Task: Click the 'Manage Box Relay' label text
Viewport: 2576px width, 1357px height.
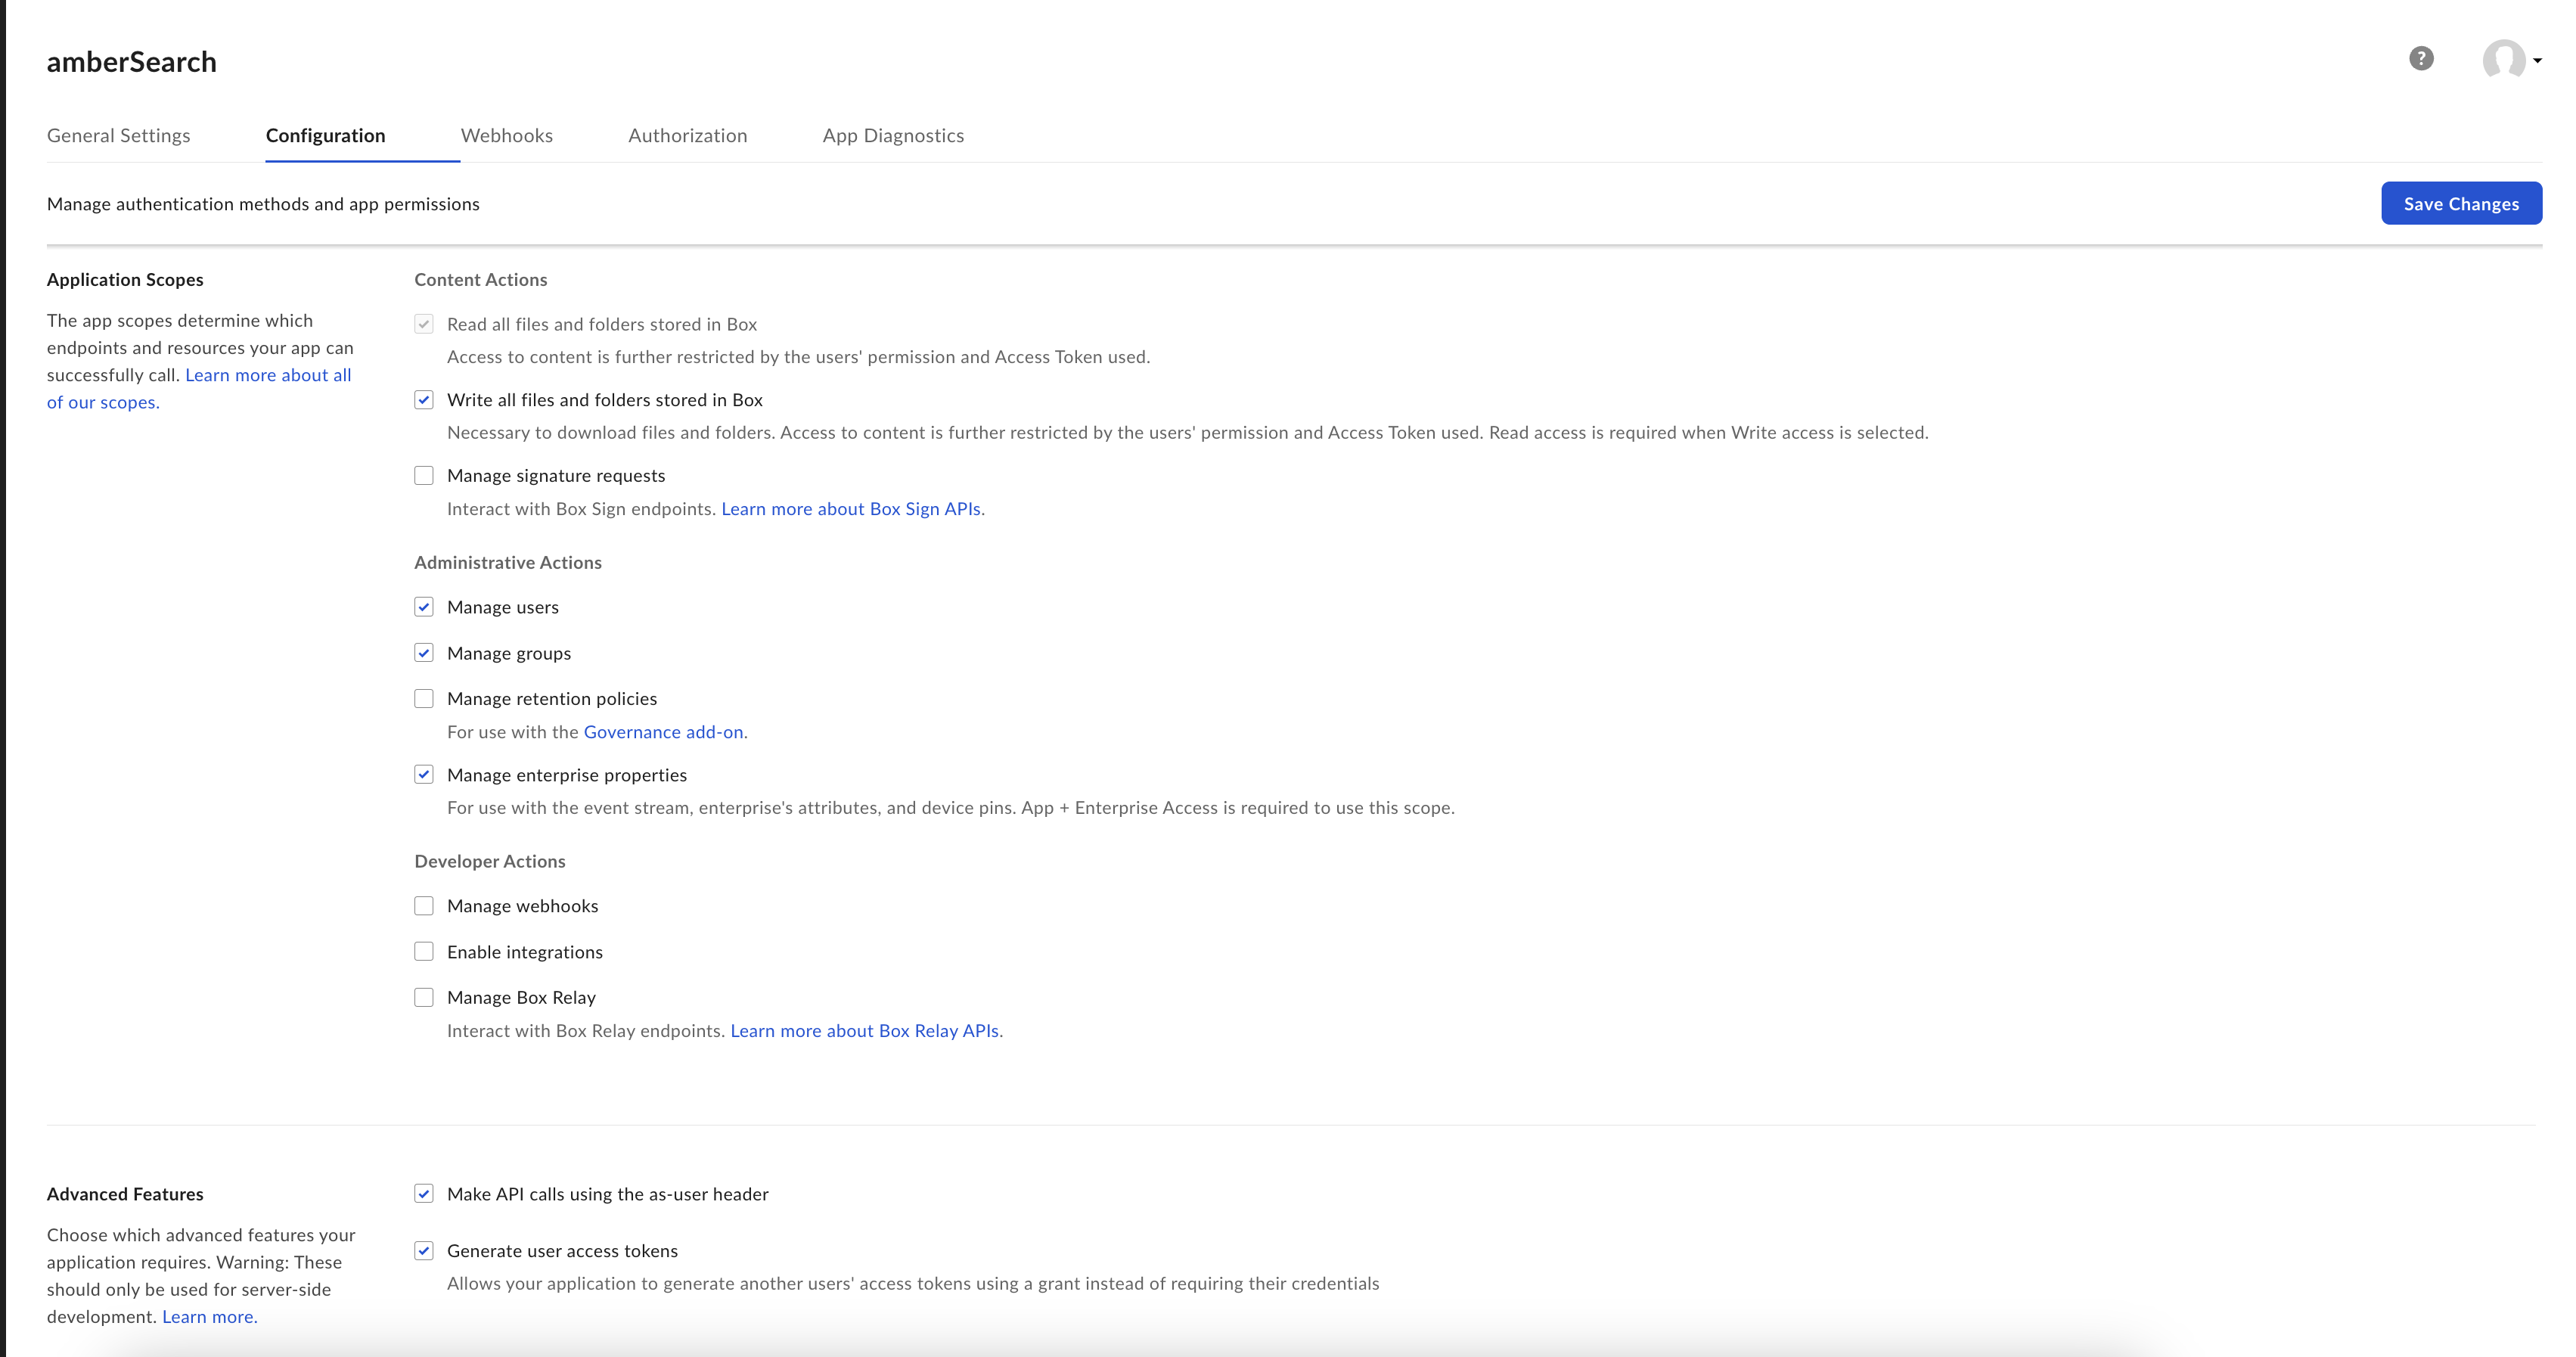Action: point(521,998)
